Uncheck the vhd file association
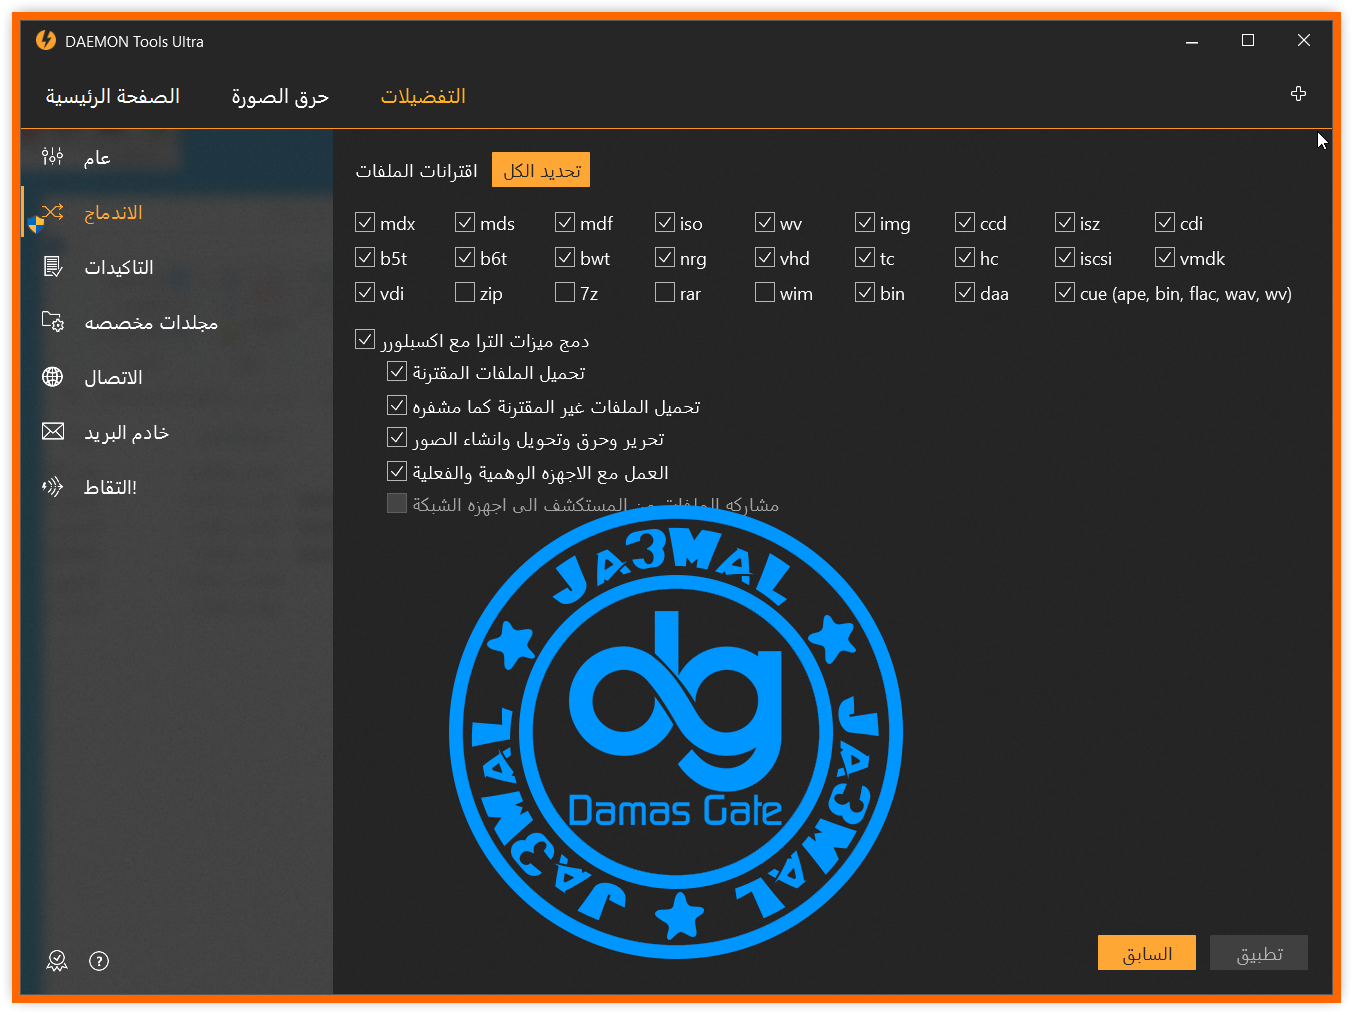 pyautogui.click(x=765, y=257)
